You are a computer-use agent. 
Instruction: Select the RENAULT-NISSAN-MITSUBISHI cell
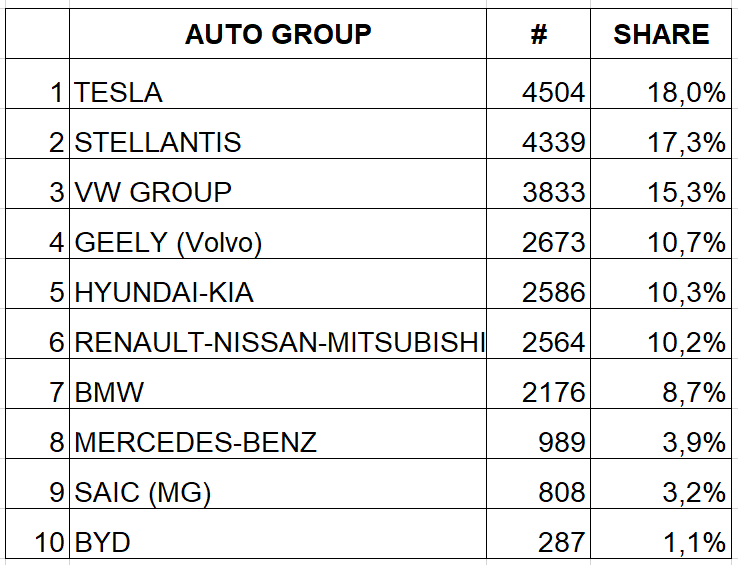point(278,334)
